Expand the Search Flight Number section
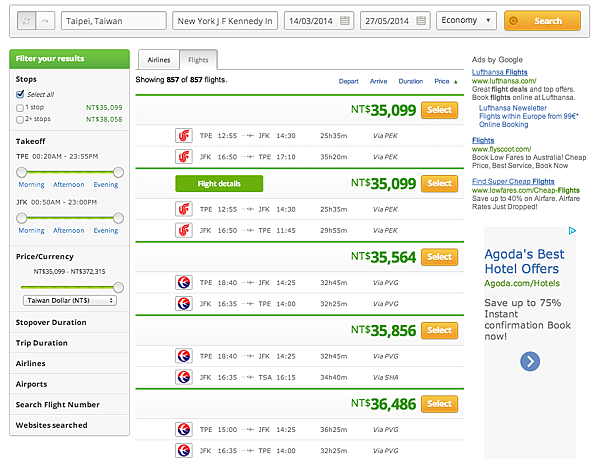This screenshot has width=600, height=459. pos(70,405)
